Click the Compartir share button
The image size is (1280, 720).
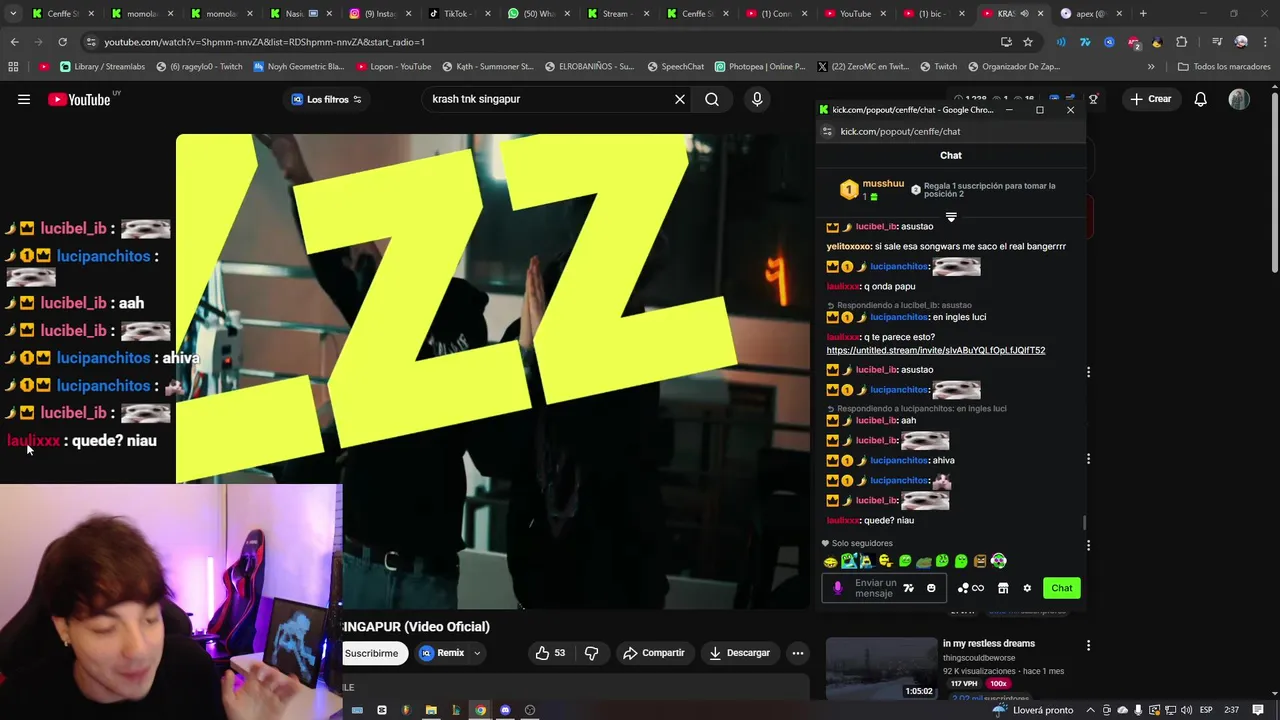[x=653, y=653]
